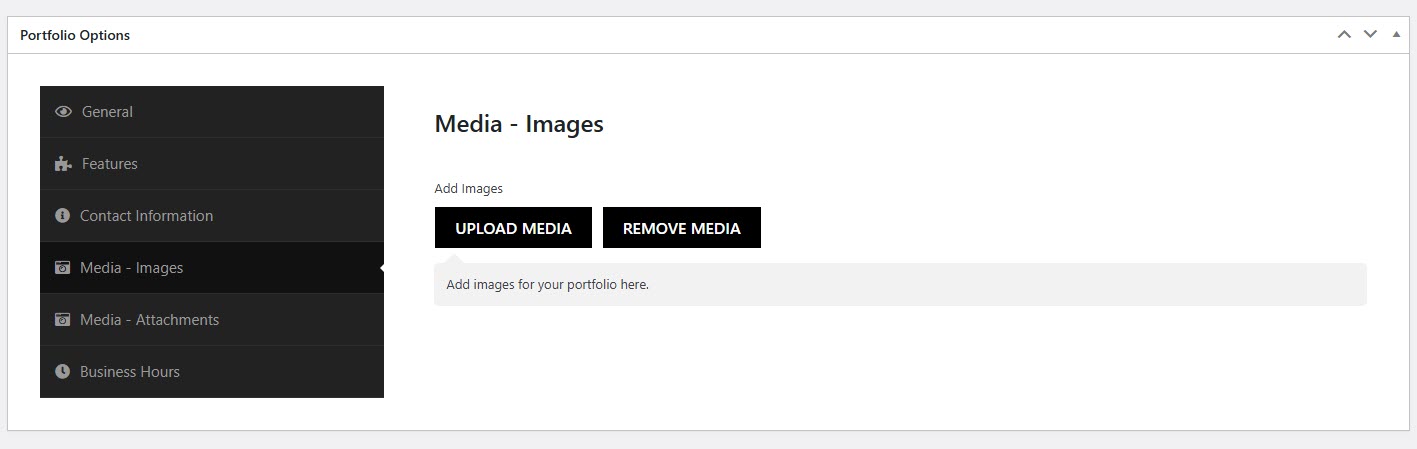Click the info circle icon for Contact Information
The height and width of the screenshot is (449, 1417).
click(62, 216)
